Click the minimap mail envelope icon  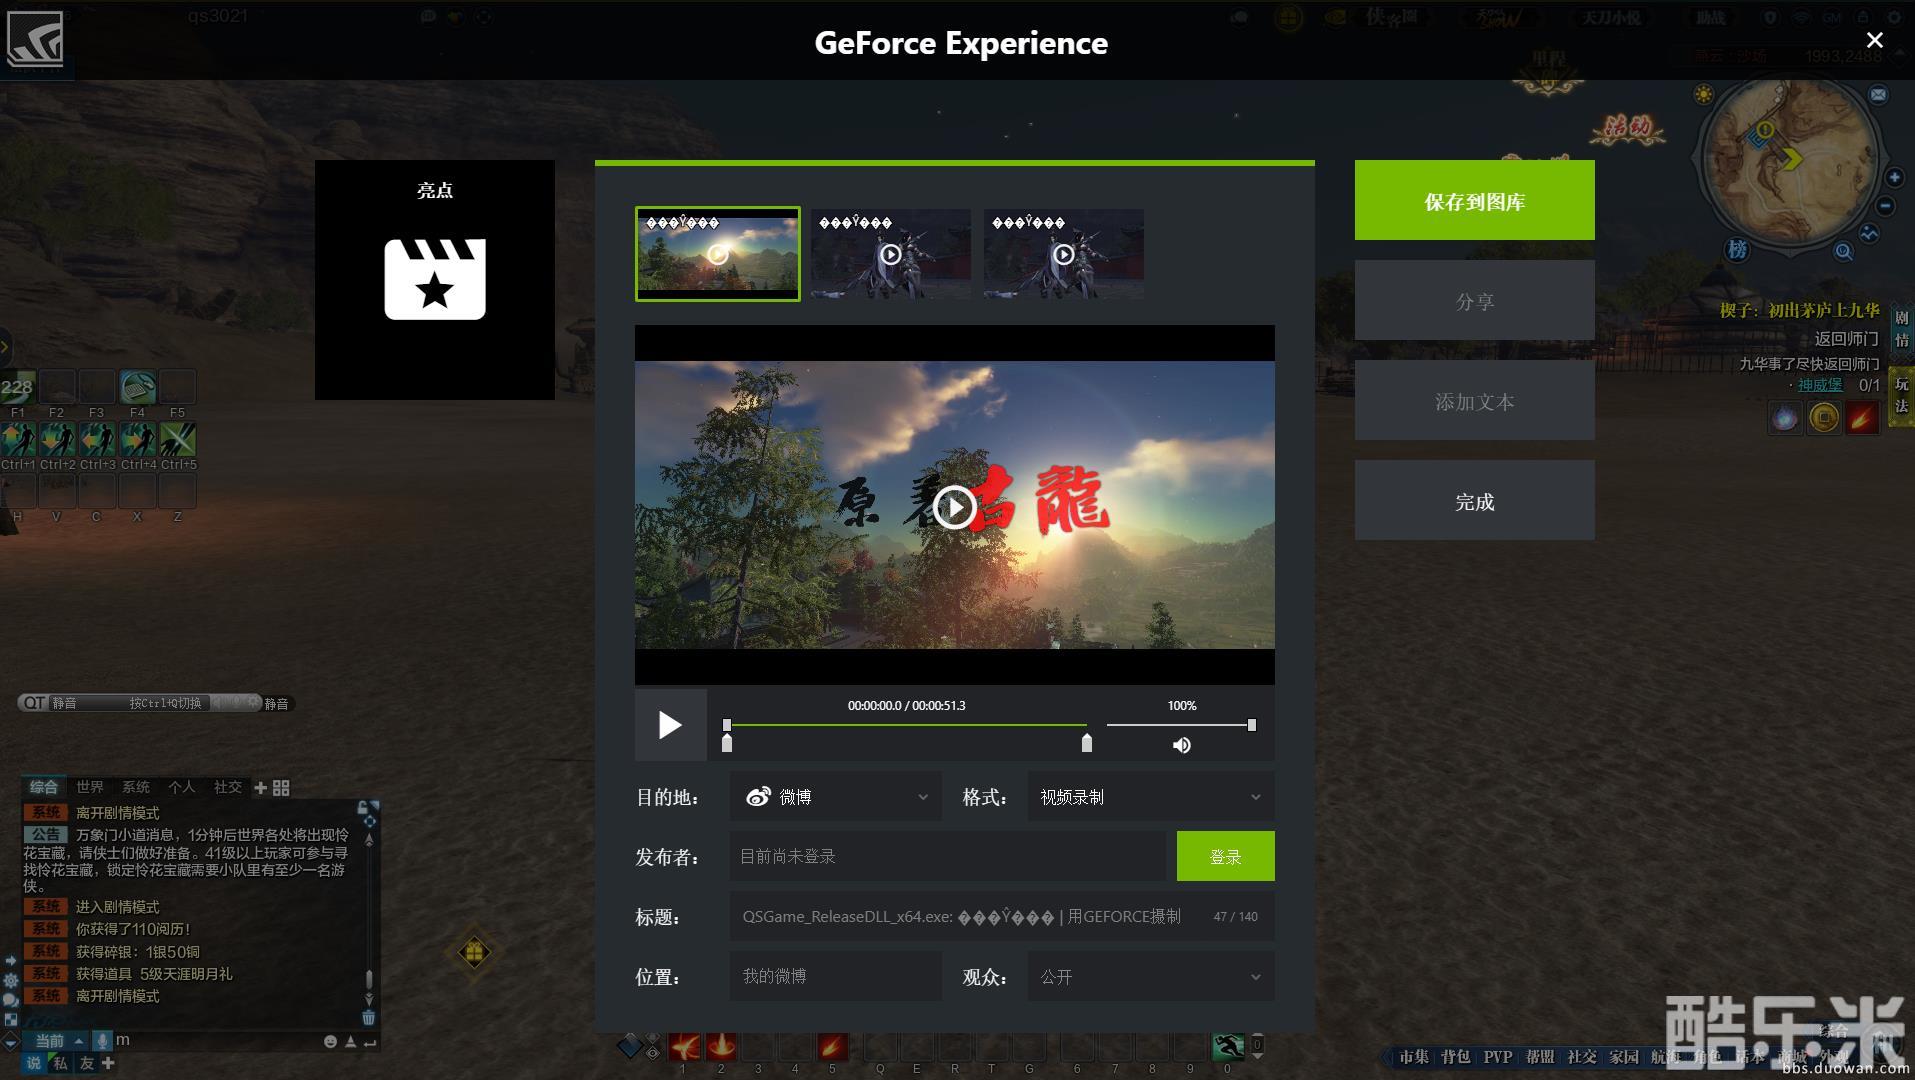(1878, 94)
